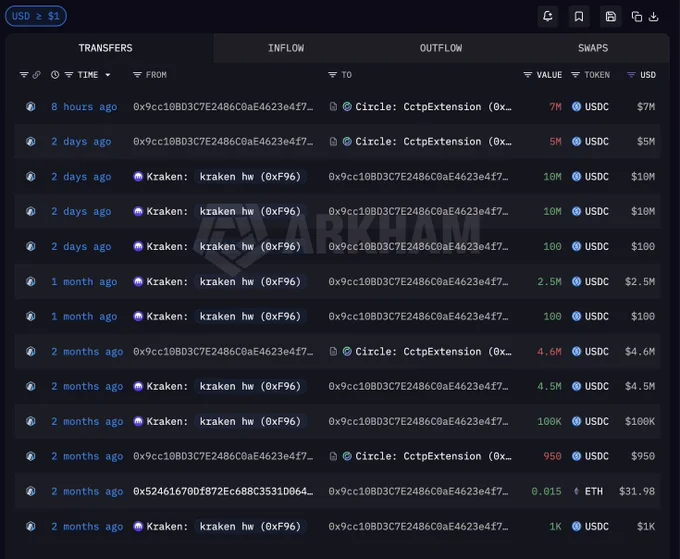Click the contract document icon in $7M row
The width and height of the screenshot is (680, 559).
[x=333, y=107]
